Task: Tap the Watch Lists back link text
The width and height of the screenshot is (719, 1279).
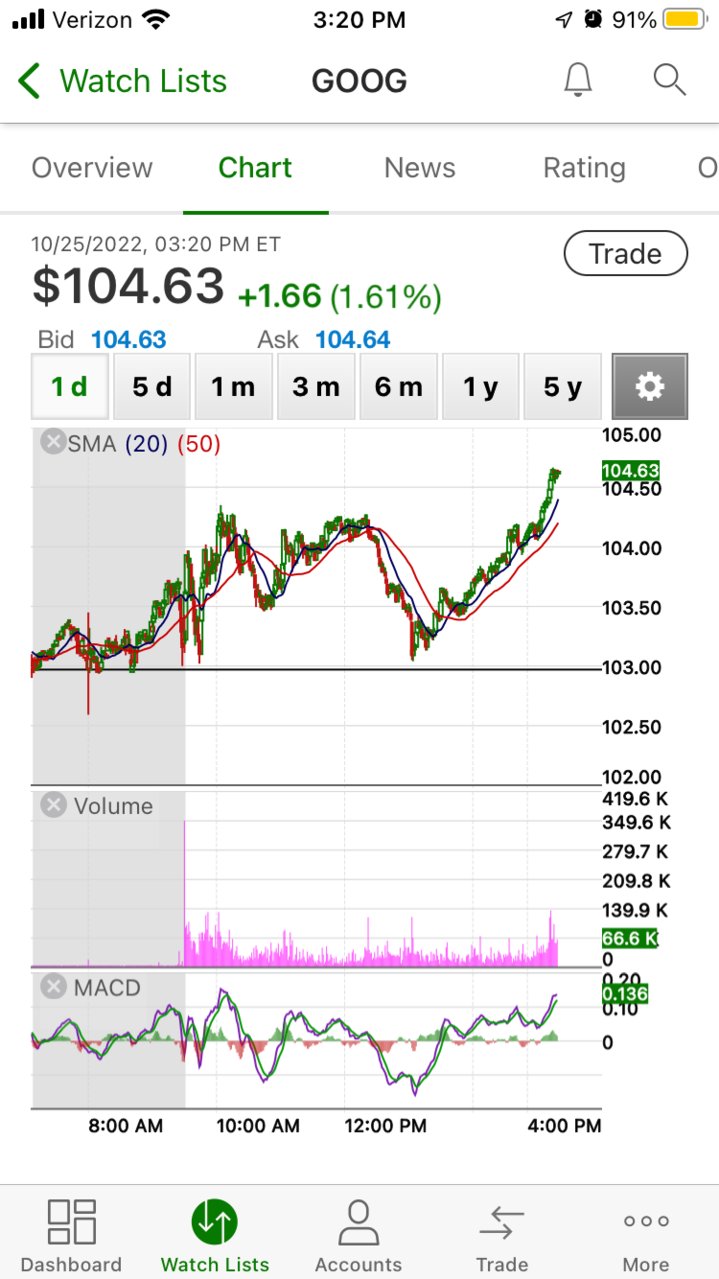Action: point(143,81)
